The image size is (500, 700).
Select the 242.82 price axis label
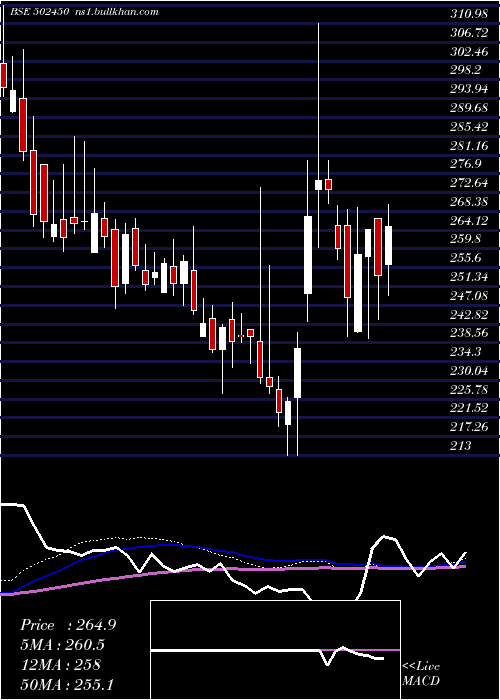(x=469, y=314)
